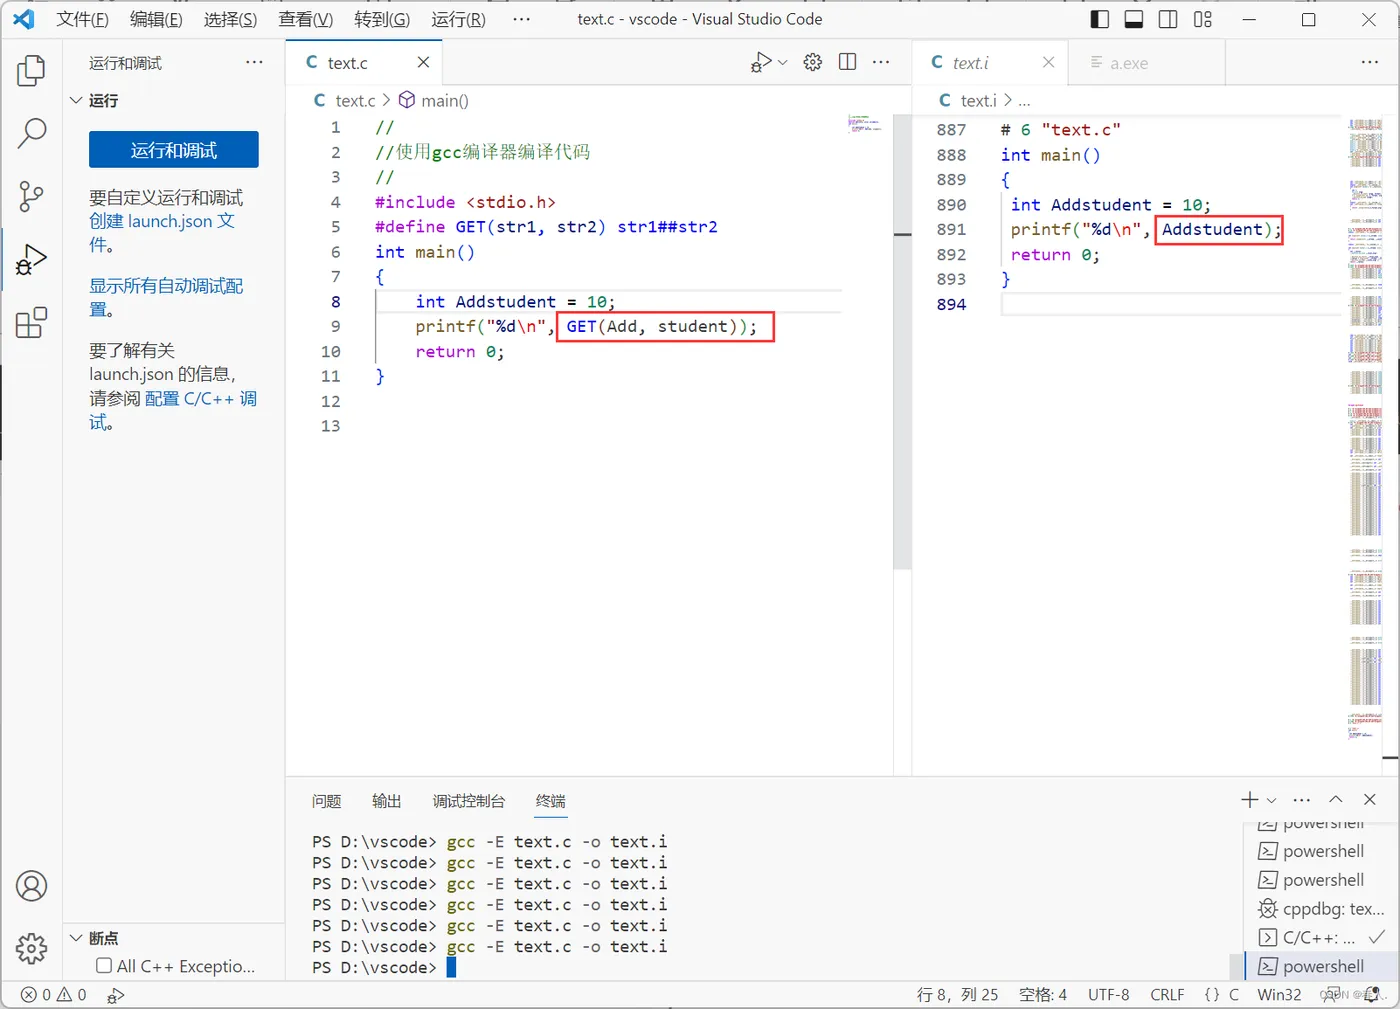Open the run dropdown arrow beside debug icon
The width and height of the screenshot is (1400, 1009).
click(783, 62)
